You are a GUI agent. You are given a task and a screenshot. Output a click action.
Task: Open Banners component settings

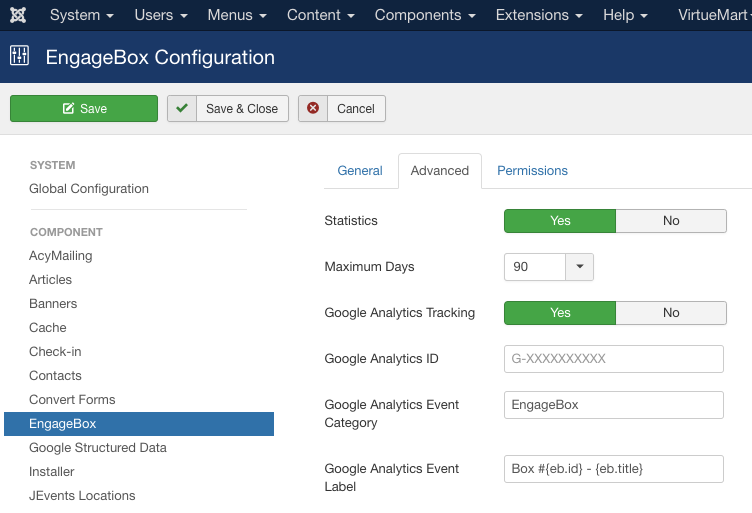[x=53, y=304]
